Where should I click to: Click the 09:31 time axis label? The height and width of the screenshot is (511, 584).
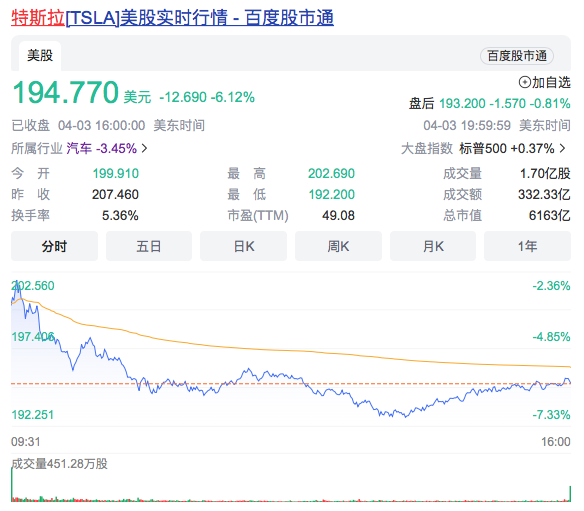pyautogui.click(x=26, y=442)
